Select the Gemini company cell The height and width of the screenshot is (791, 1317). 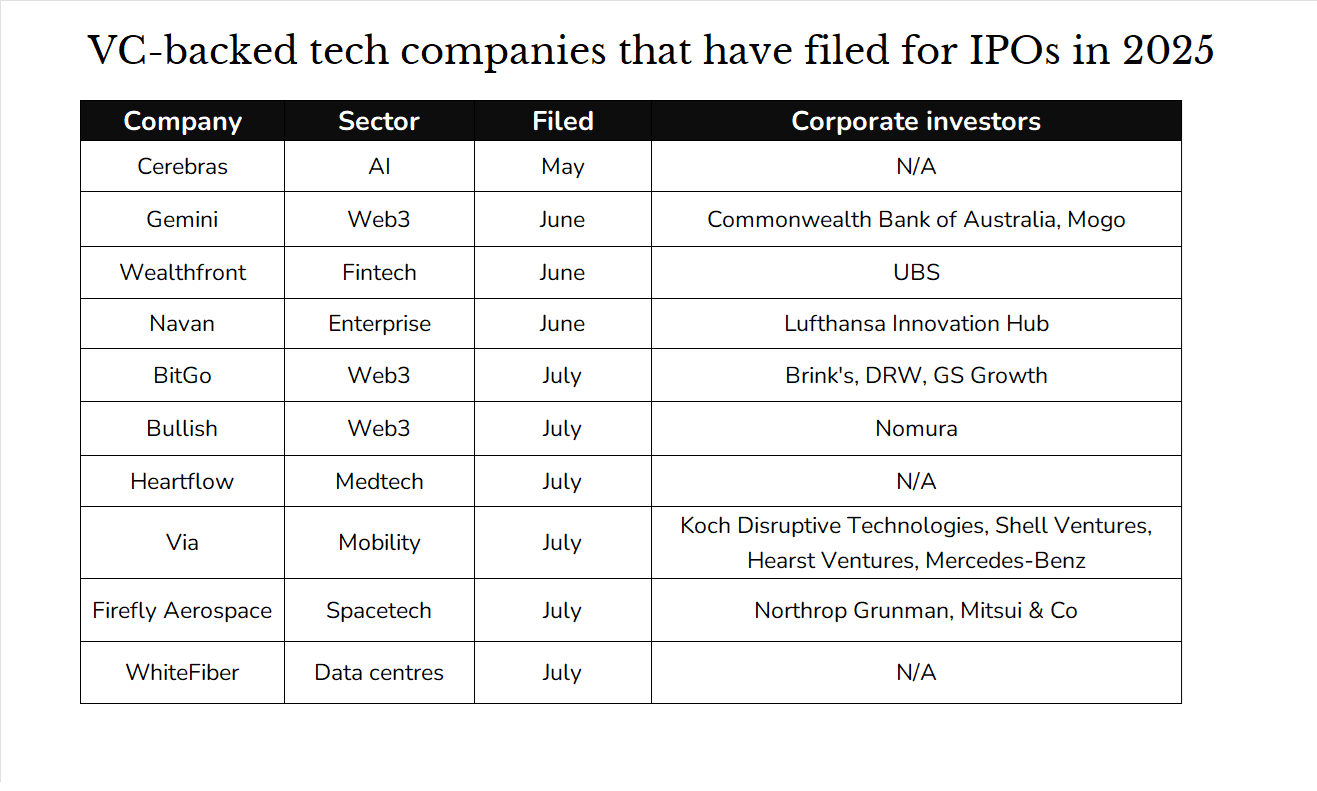[x=182, y=219]
